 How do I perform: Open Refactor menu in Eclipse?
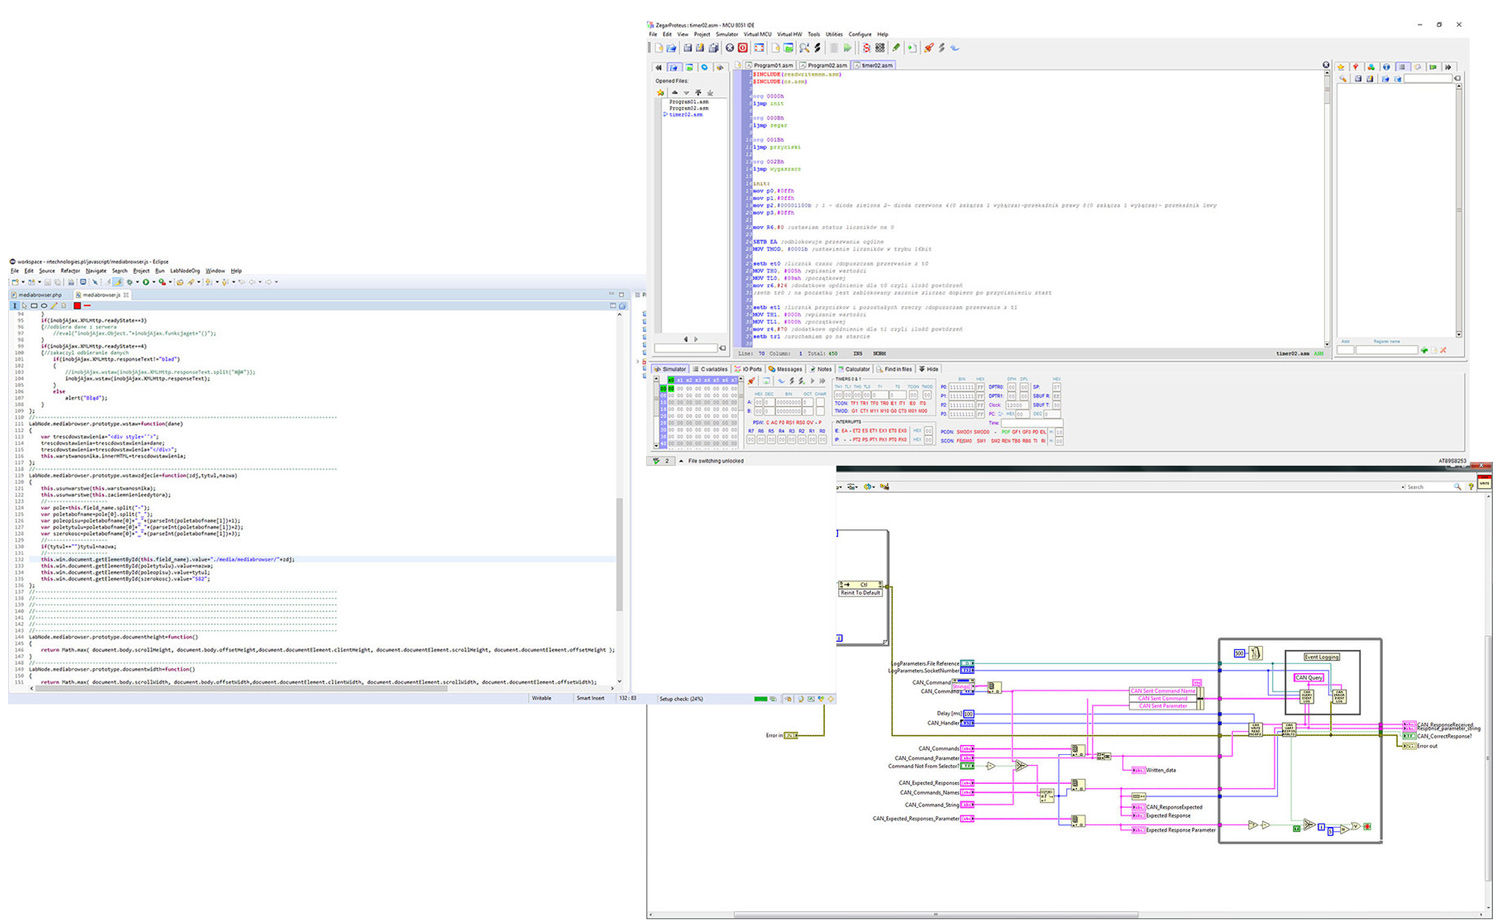pos(70,271)
